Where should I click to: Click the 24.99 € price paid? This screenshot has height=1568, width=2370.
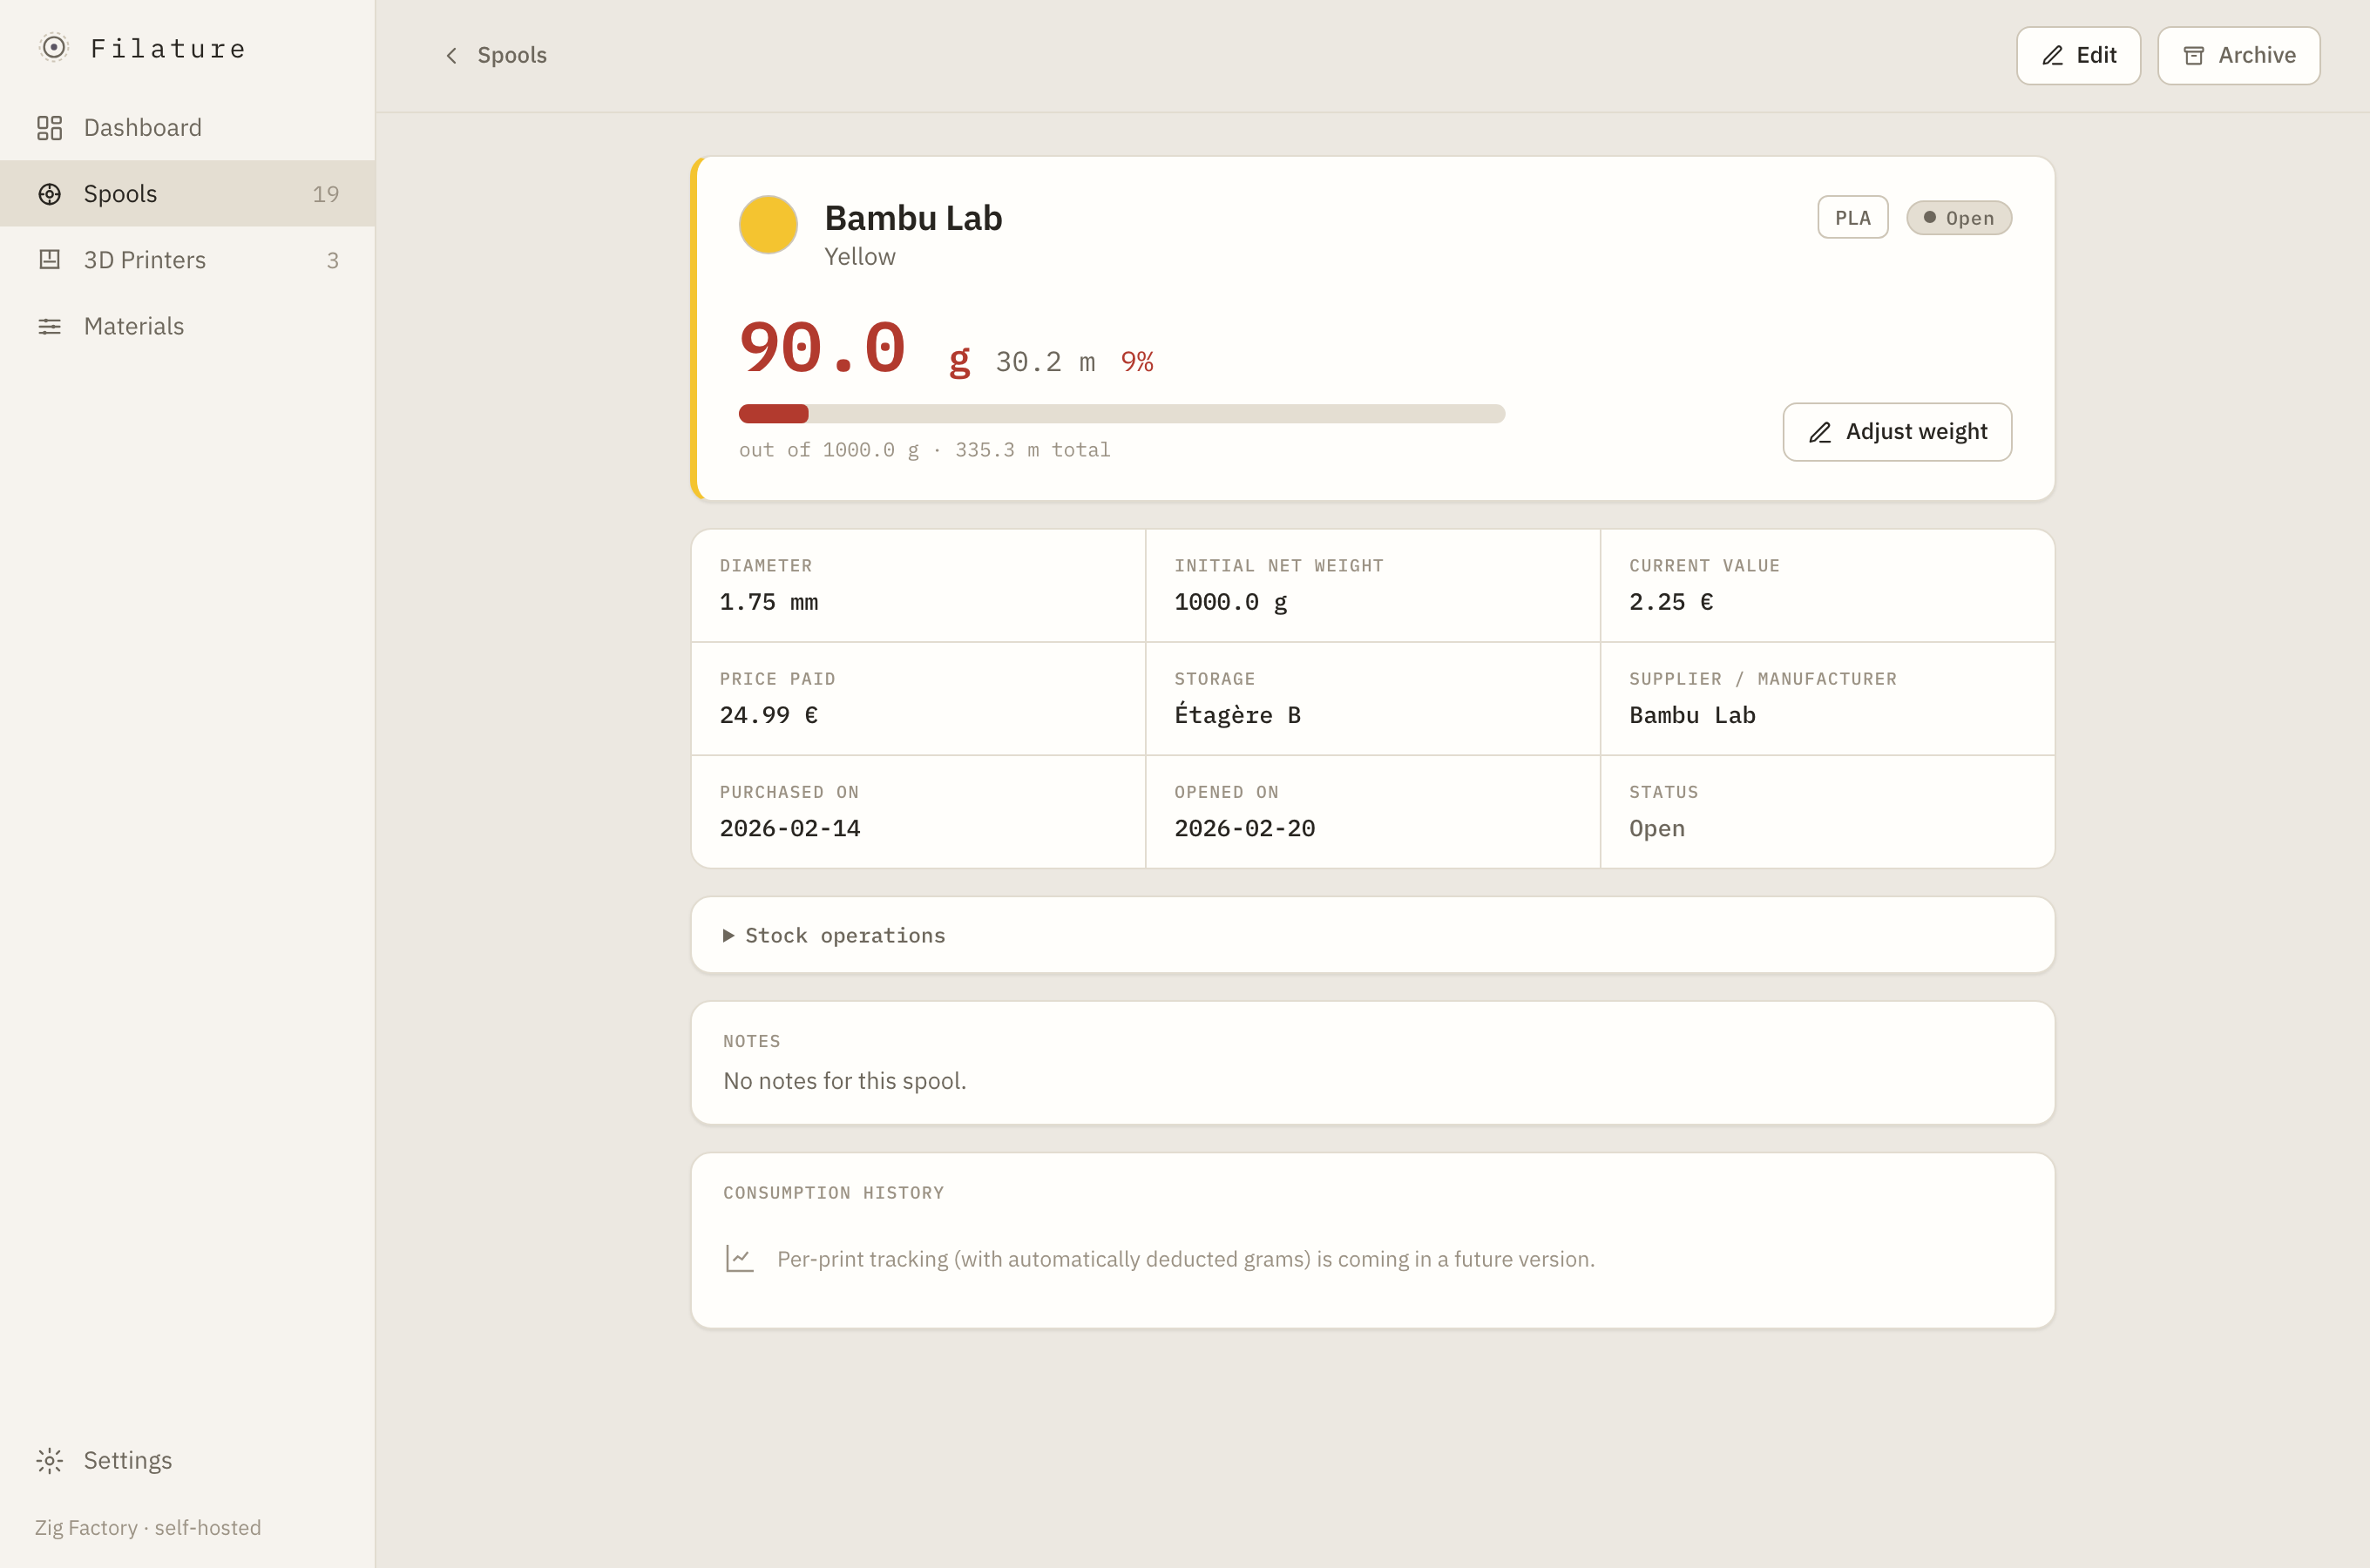(x=769, y=715)
